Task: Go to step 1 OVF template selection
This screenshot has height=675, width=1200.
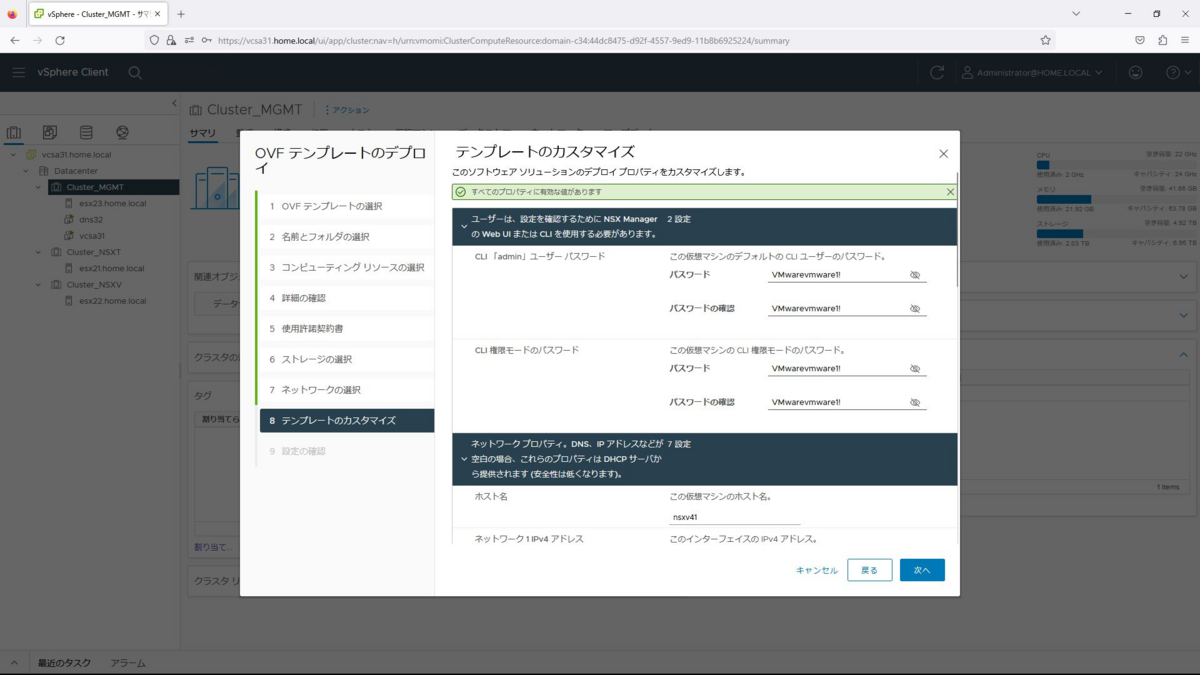Action: [346, 206]
